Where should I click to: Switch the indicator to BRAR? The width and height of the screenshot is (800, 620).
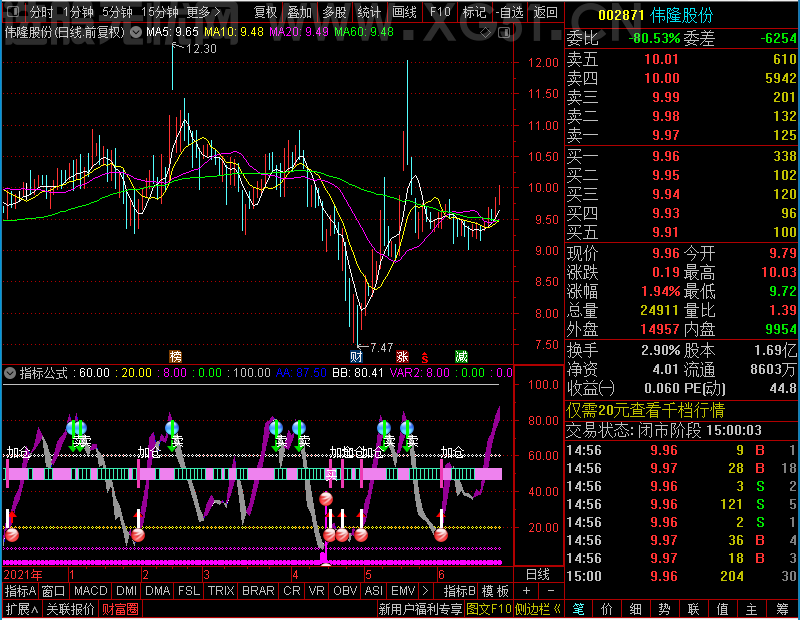(258, 591)
